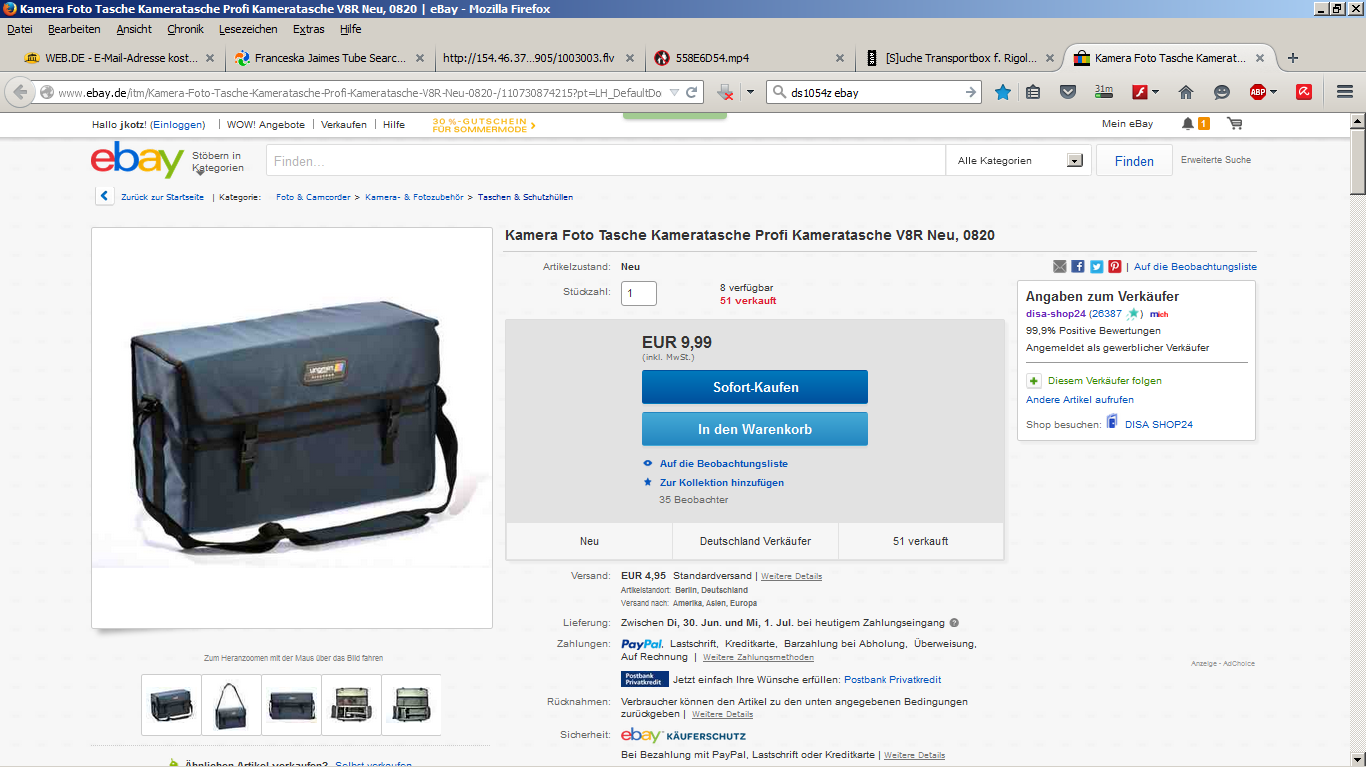Close the Kamera Foto Tasche tab
Screen dimensions: 1366x768
point(1261,58)
